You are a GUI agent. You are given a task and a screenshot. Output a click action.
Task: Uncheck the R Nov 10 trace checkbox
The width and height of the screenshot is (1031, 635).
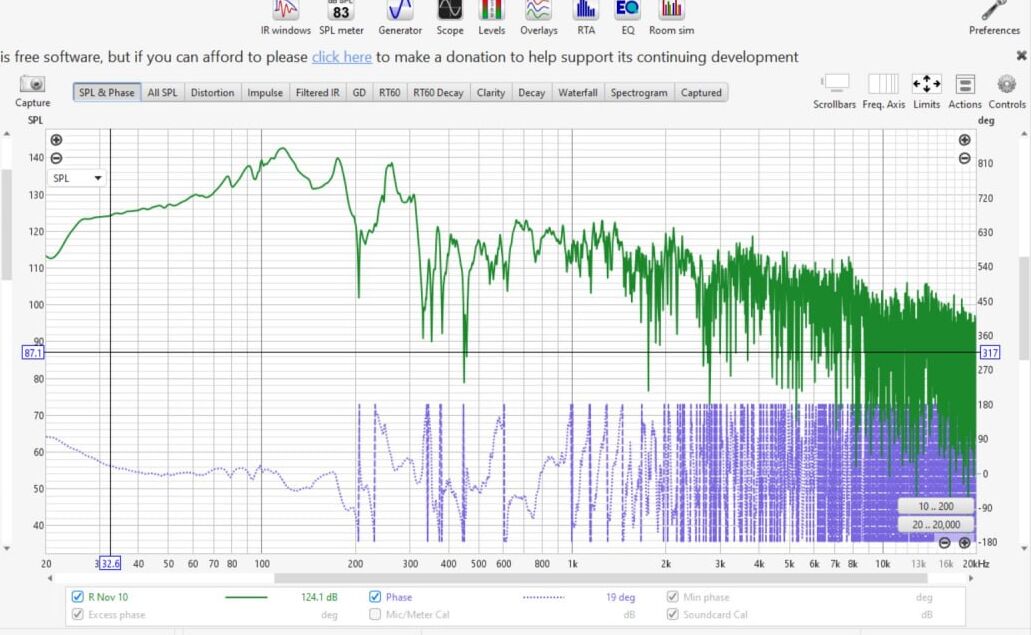78,597
